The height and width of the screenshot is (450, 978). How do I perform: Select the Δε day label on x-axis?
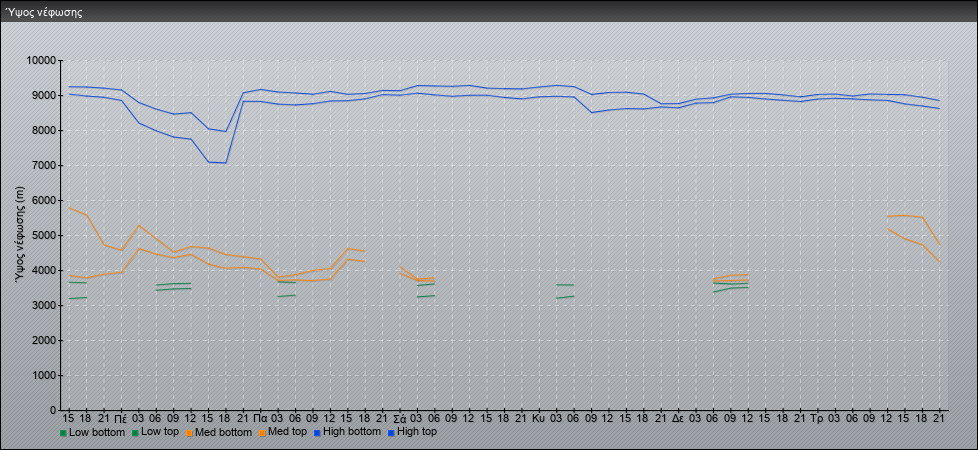pyautogui.click(x=679, y=419)
